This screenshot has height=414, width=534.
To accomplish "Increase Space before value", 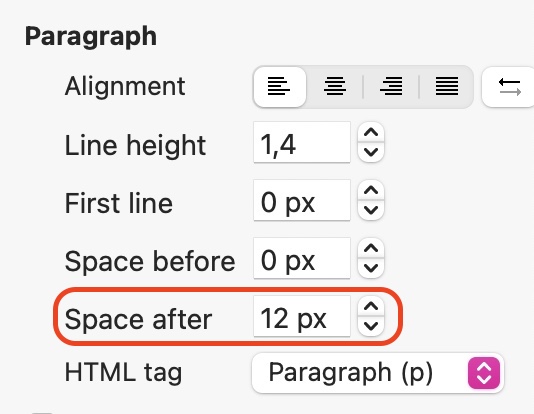I will pos(371,249).
